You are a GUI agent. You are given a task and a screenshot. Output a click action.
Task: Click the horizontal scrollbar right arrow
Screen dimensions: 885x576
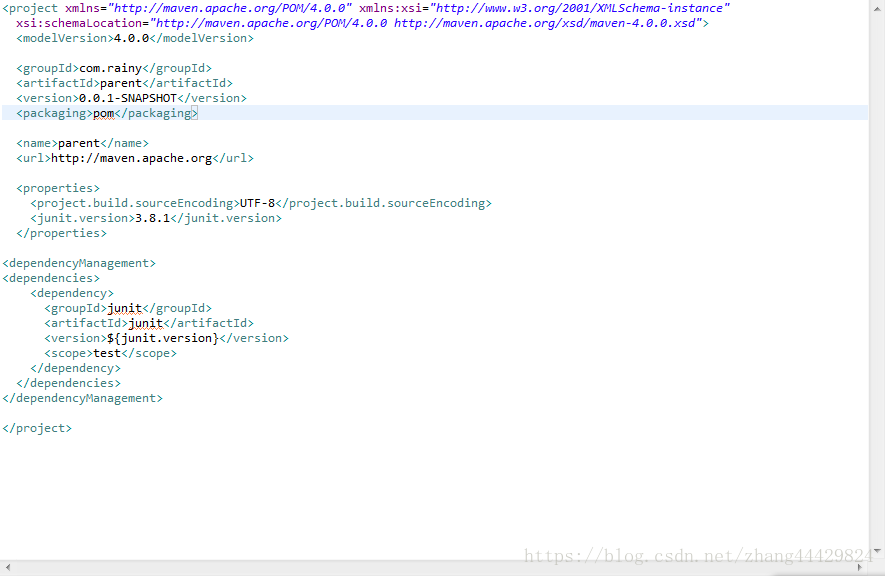click(x=860, y=567)
